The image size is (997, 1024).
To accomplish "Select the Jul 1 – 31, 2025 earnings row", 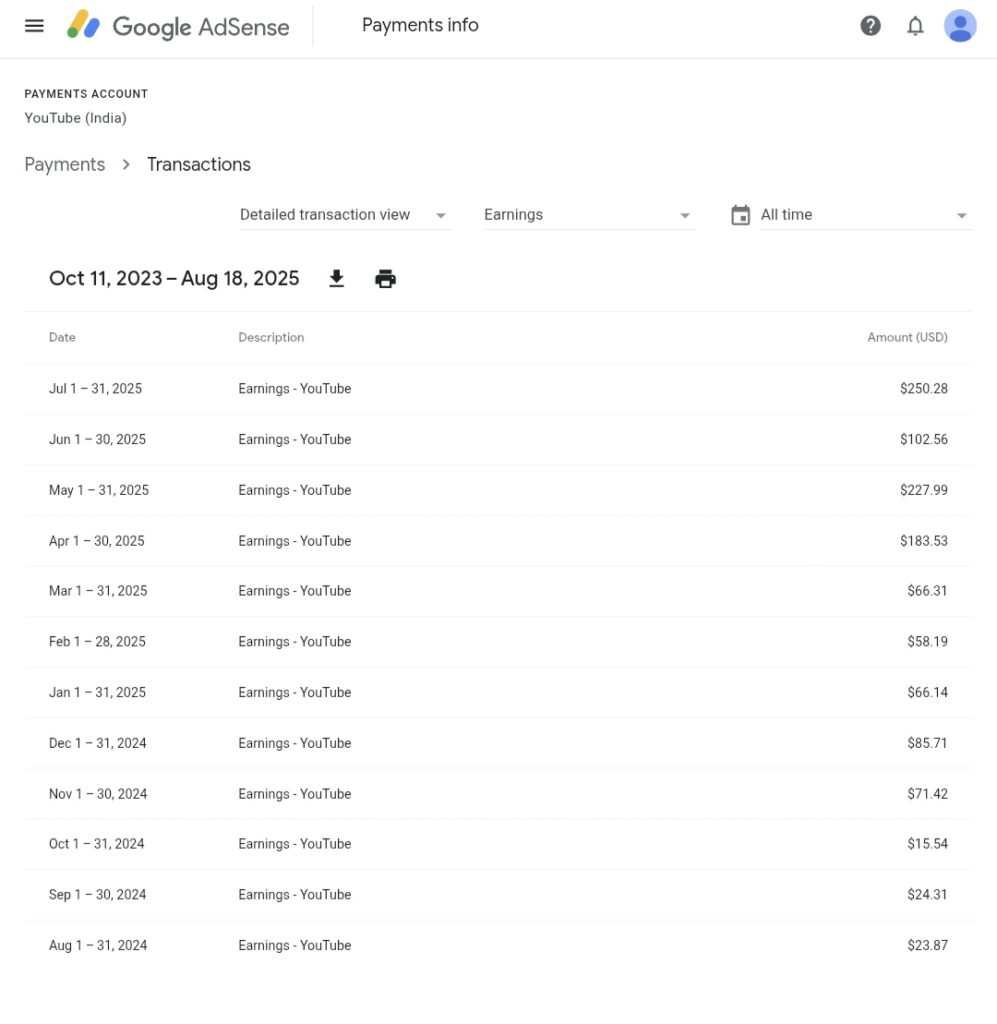I will [498, 389].
